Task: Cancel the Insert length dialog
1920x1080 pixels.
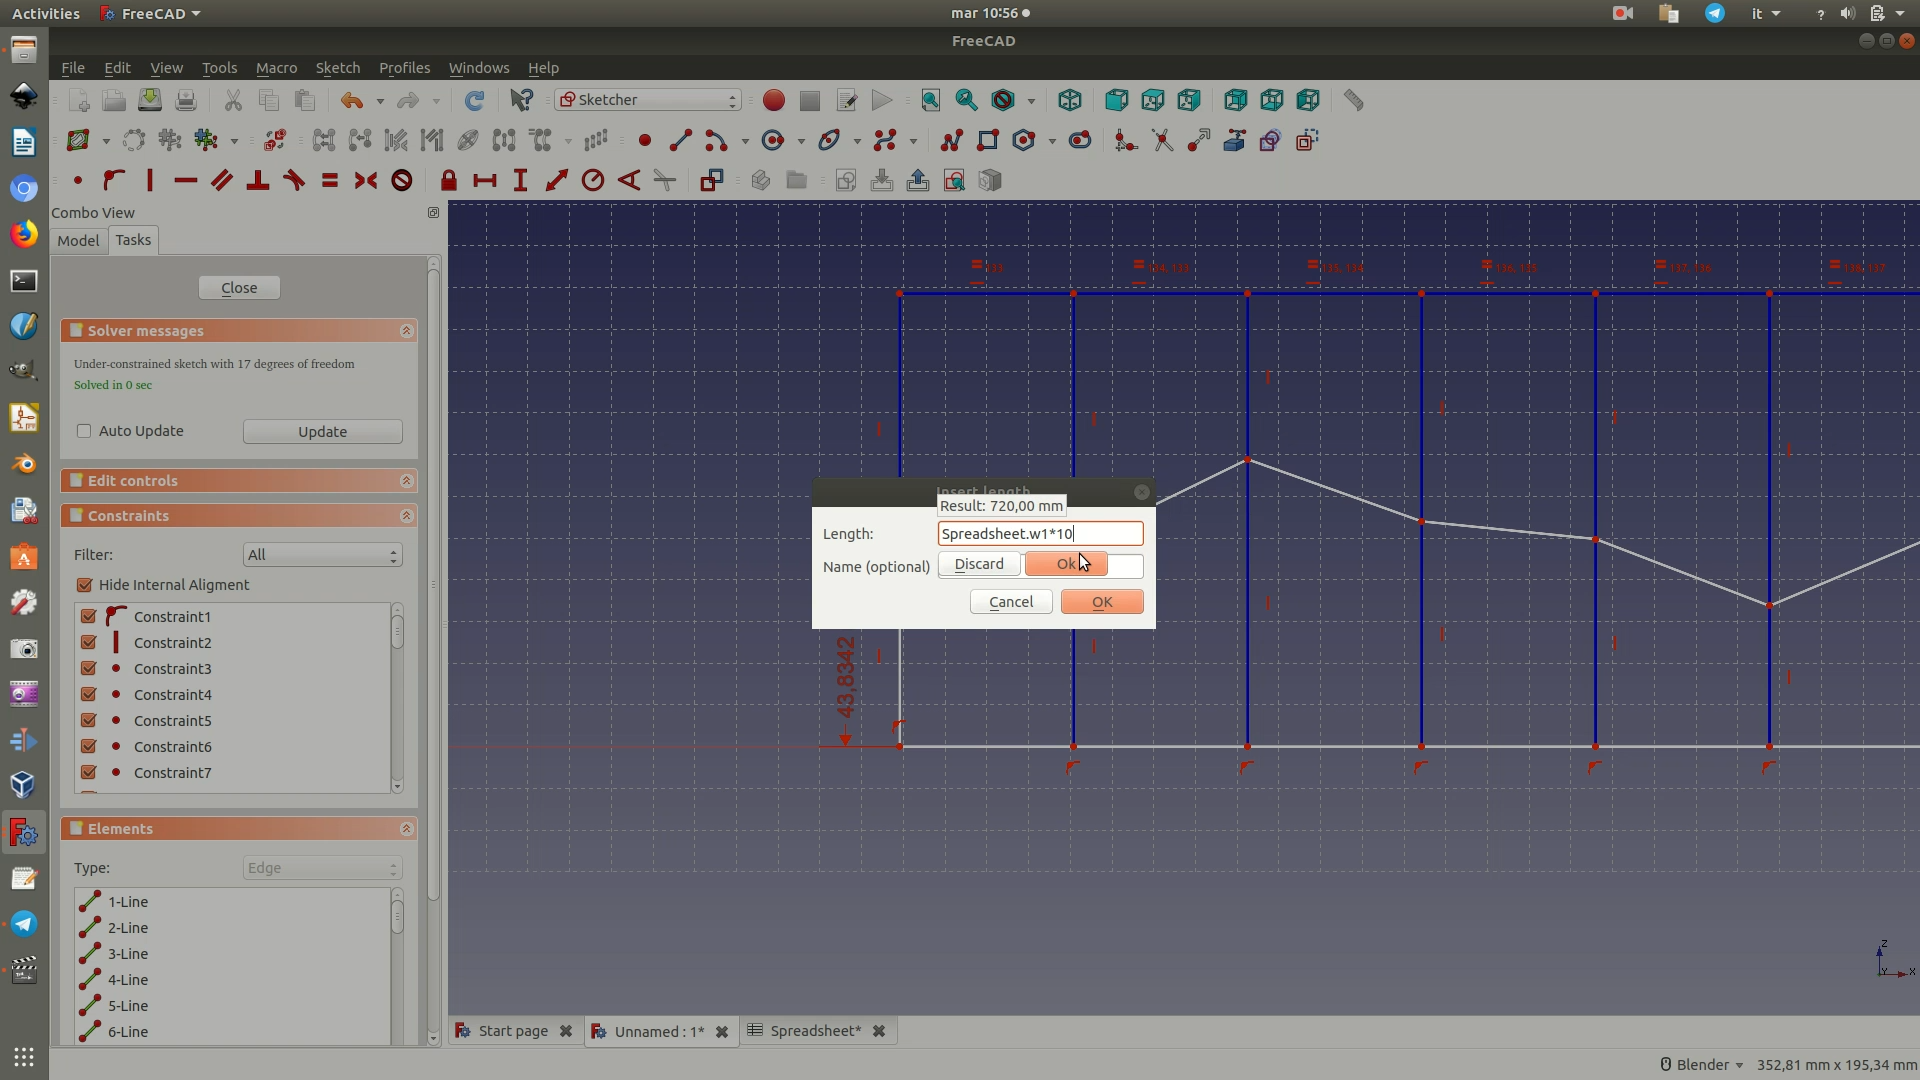Action: point(1011,602)
